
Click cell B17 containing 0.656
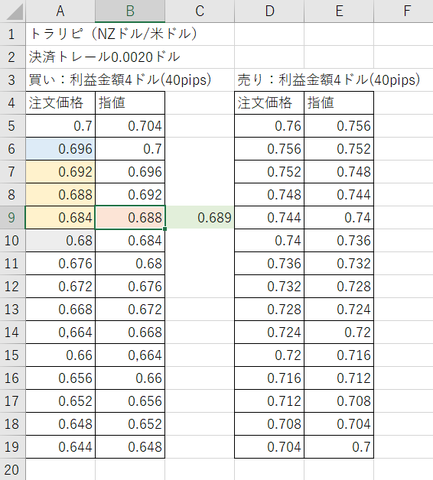coord(130,401)
